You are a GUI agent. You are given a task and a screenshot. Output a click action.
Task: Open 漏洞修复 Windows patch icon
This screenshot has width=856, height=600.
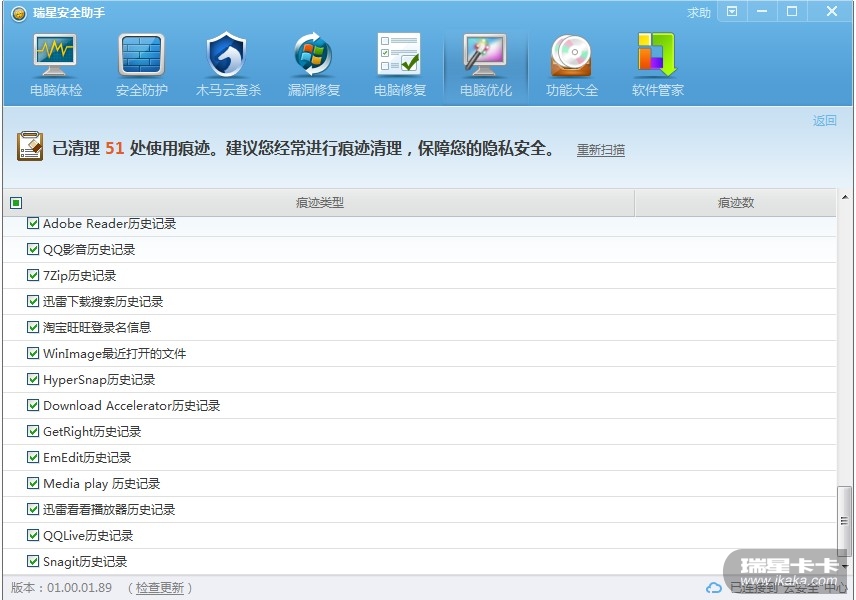pos(313,55)
